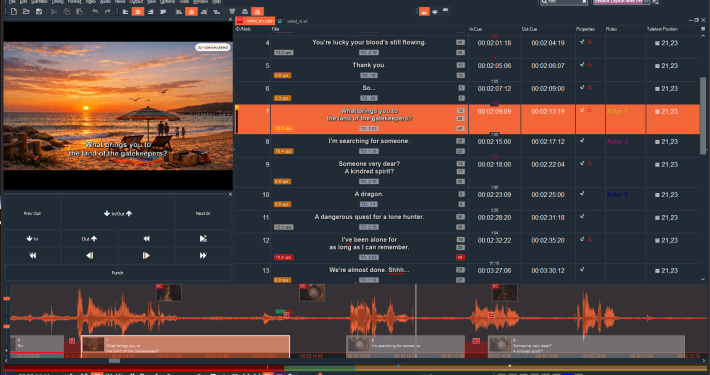Click the red characters-per-second badge in row 12
The height and width of the screenshot is (375, 710).
click(283, 257)
